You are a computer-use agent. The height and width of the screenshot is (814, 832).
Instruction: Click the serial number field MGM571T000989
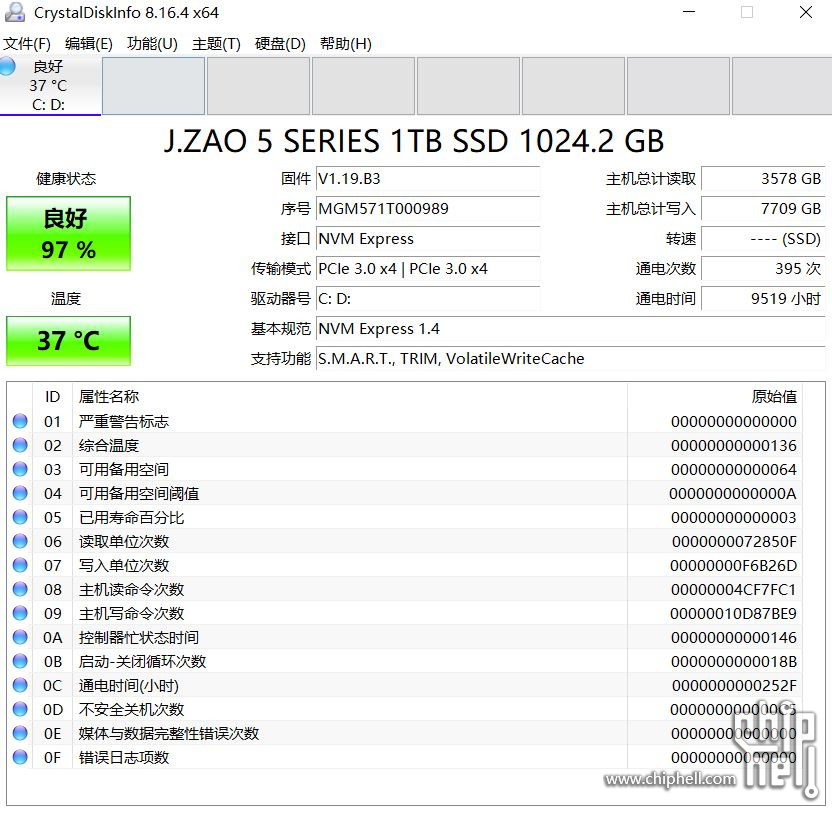428,209
